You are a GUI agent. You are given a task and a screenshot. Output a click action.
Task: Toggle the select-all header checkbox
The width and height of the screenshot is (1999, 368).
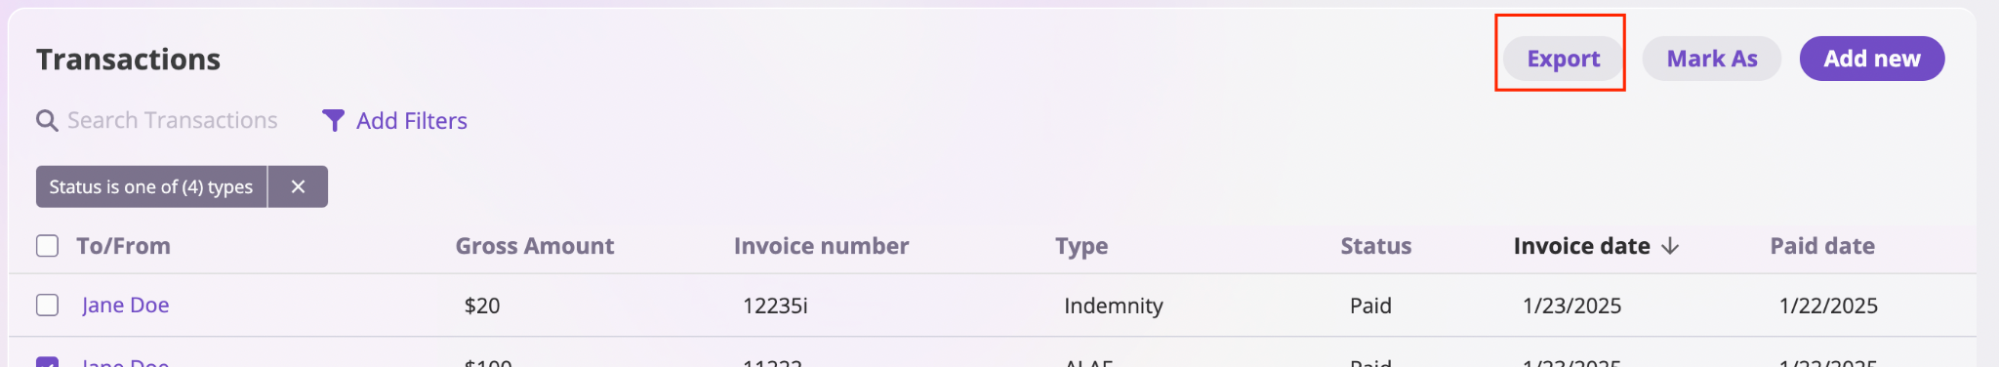(47, 246)
